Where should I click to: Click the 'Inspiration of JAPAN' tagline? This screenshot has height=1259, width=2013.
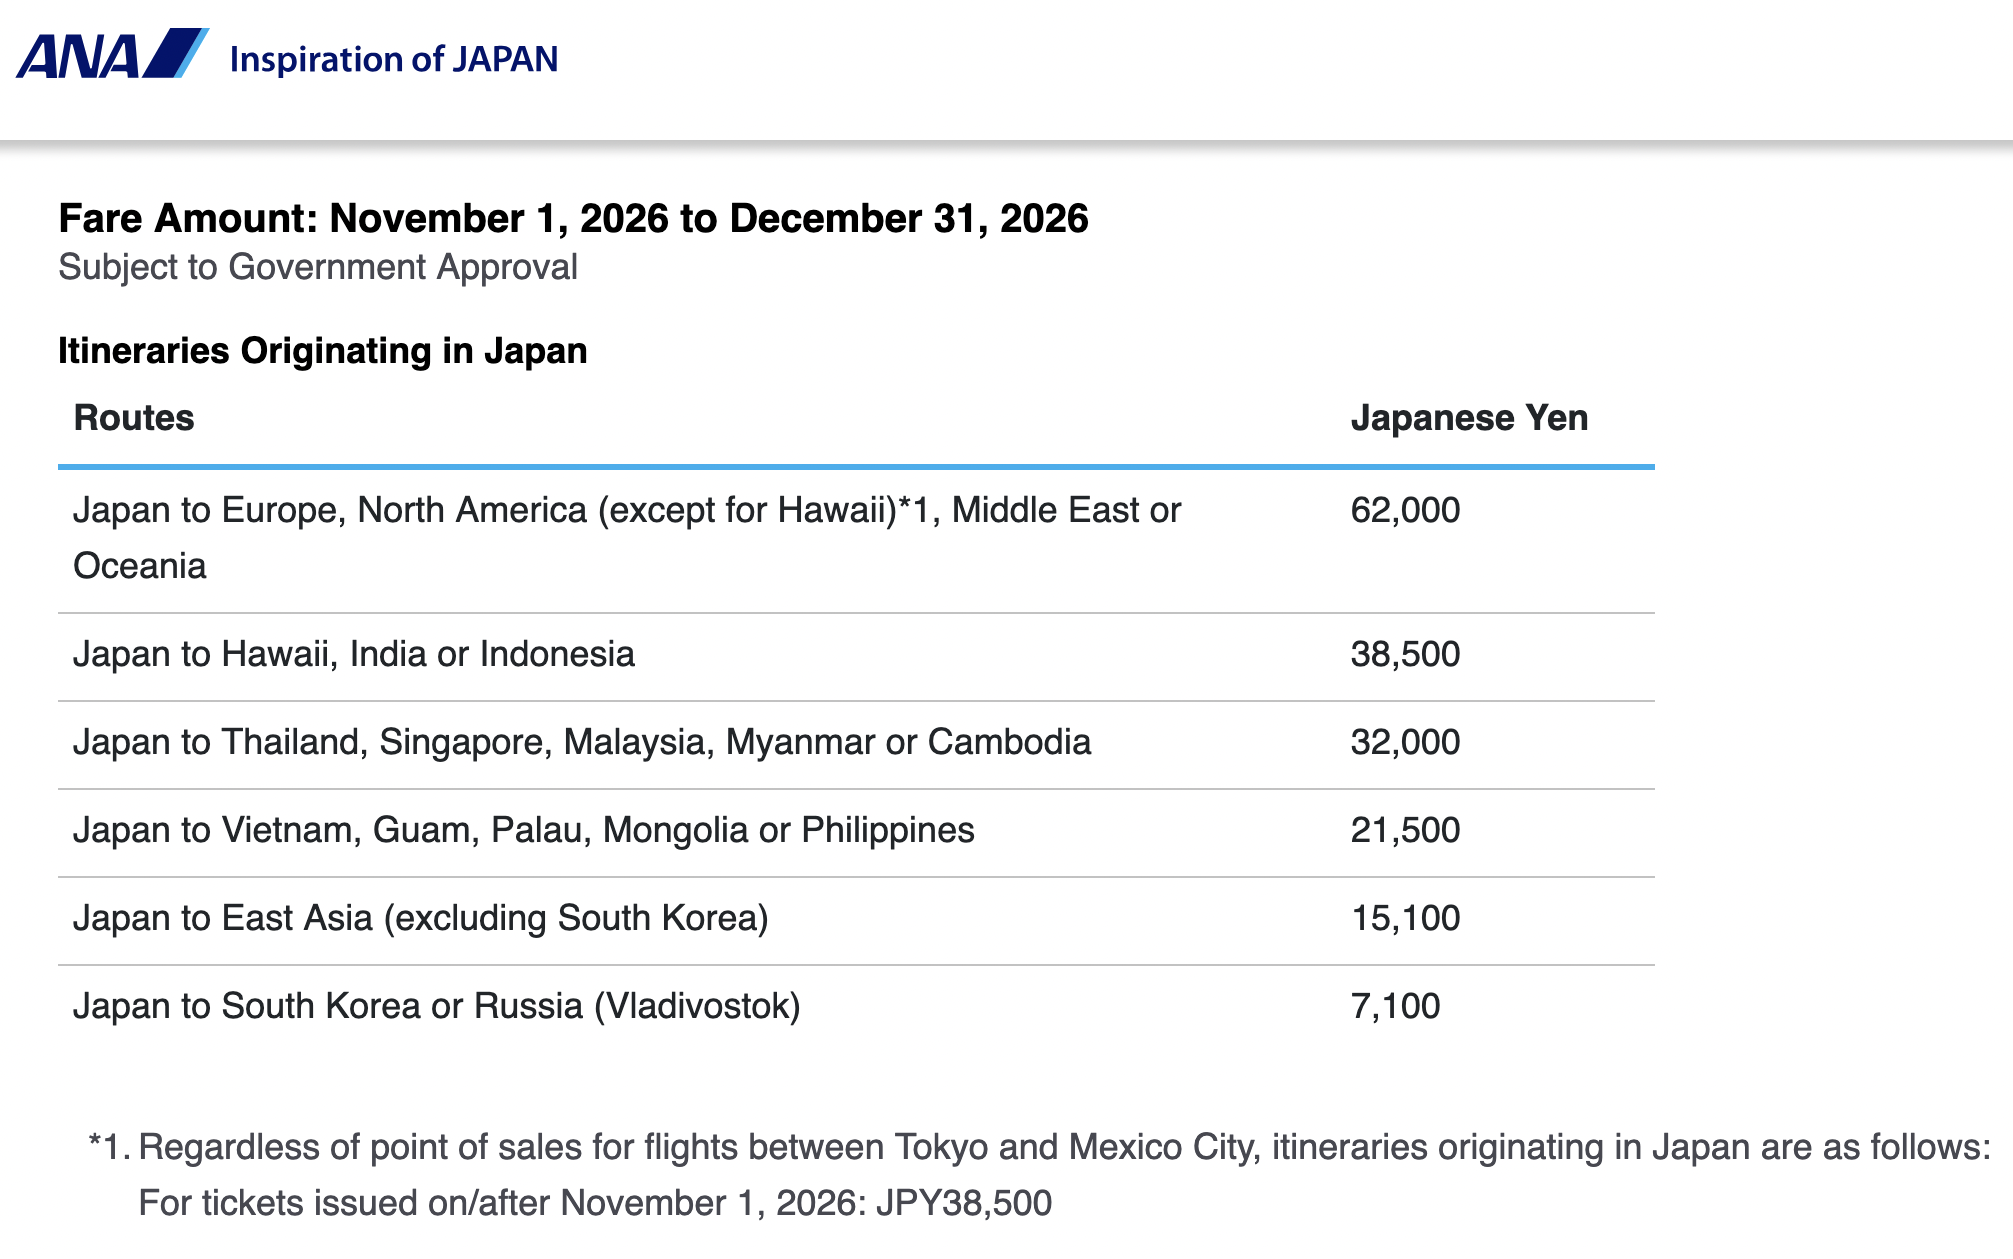pos(394,59)
